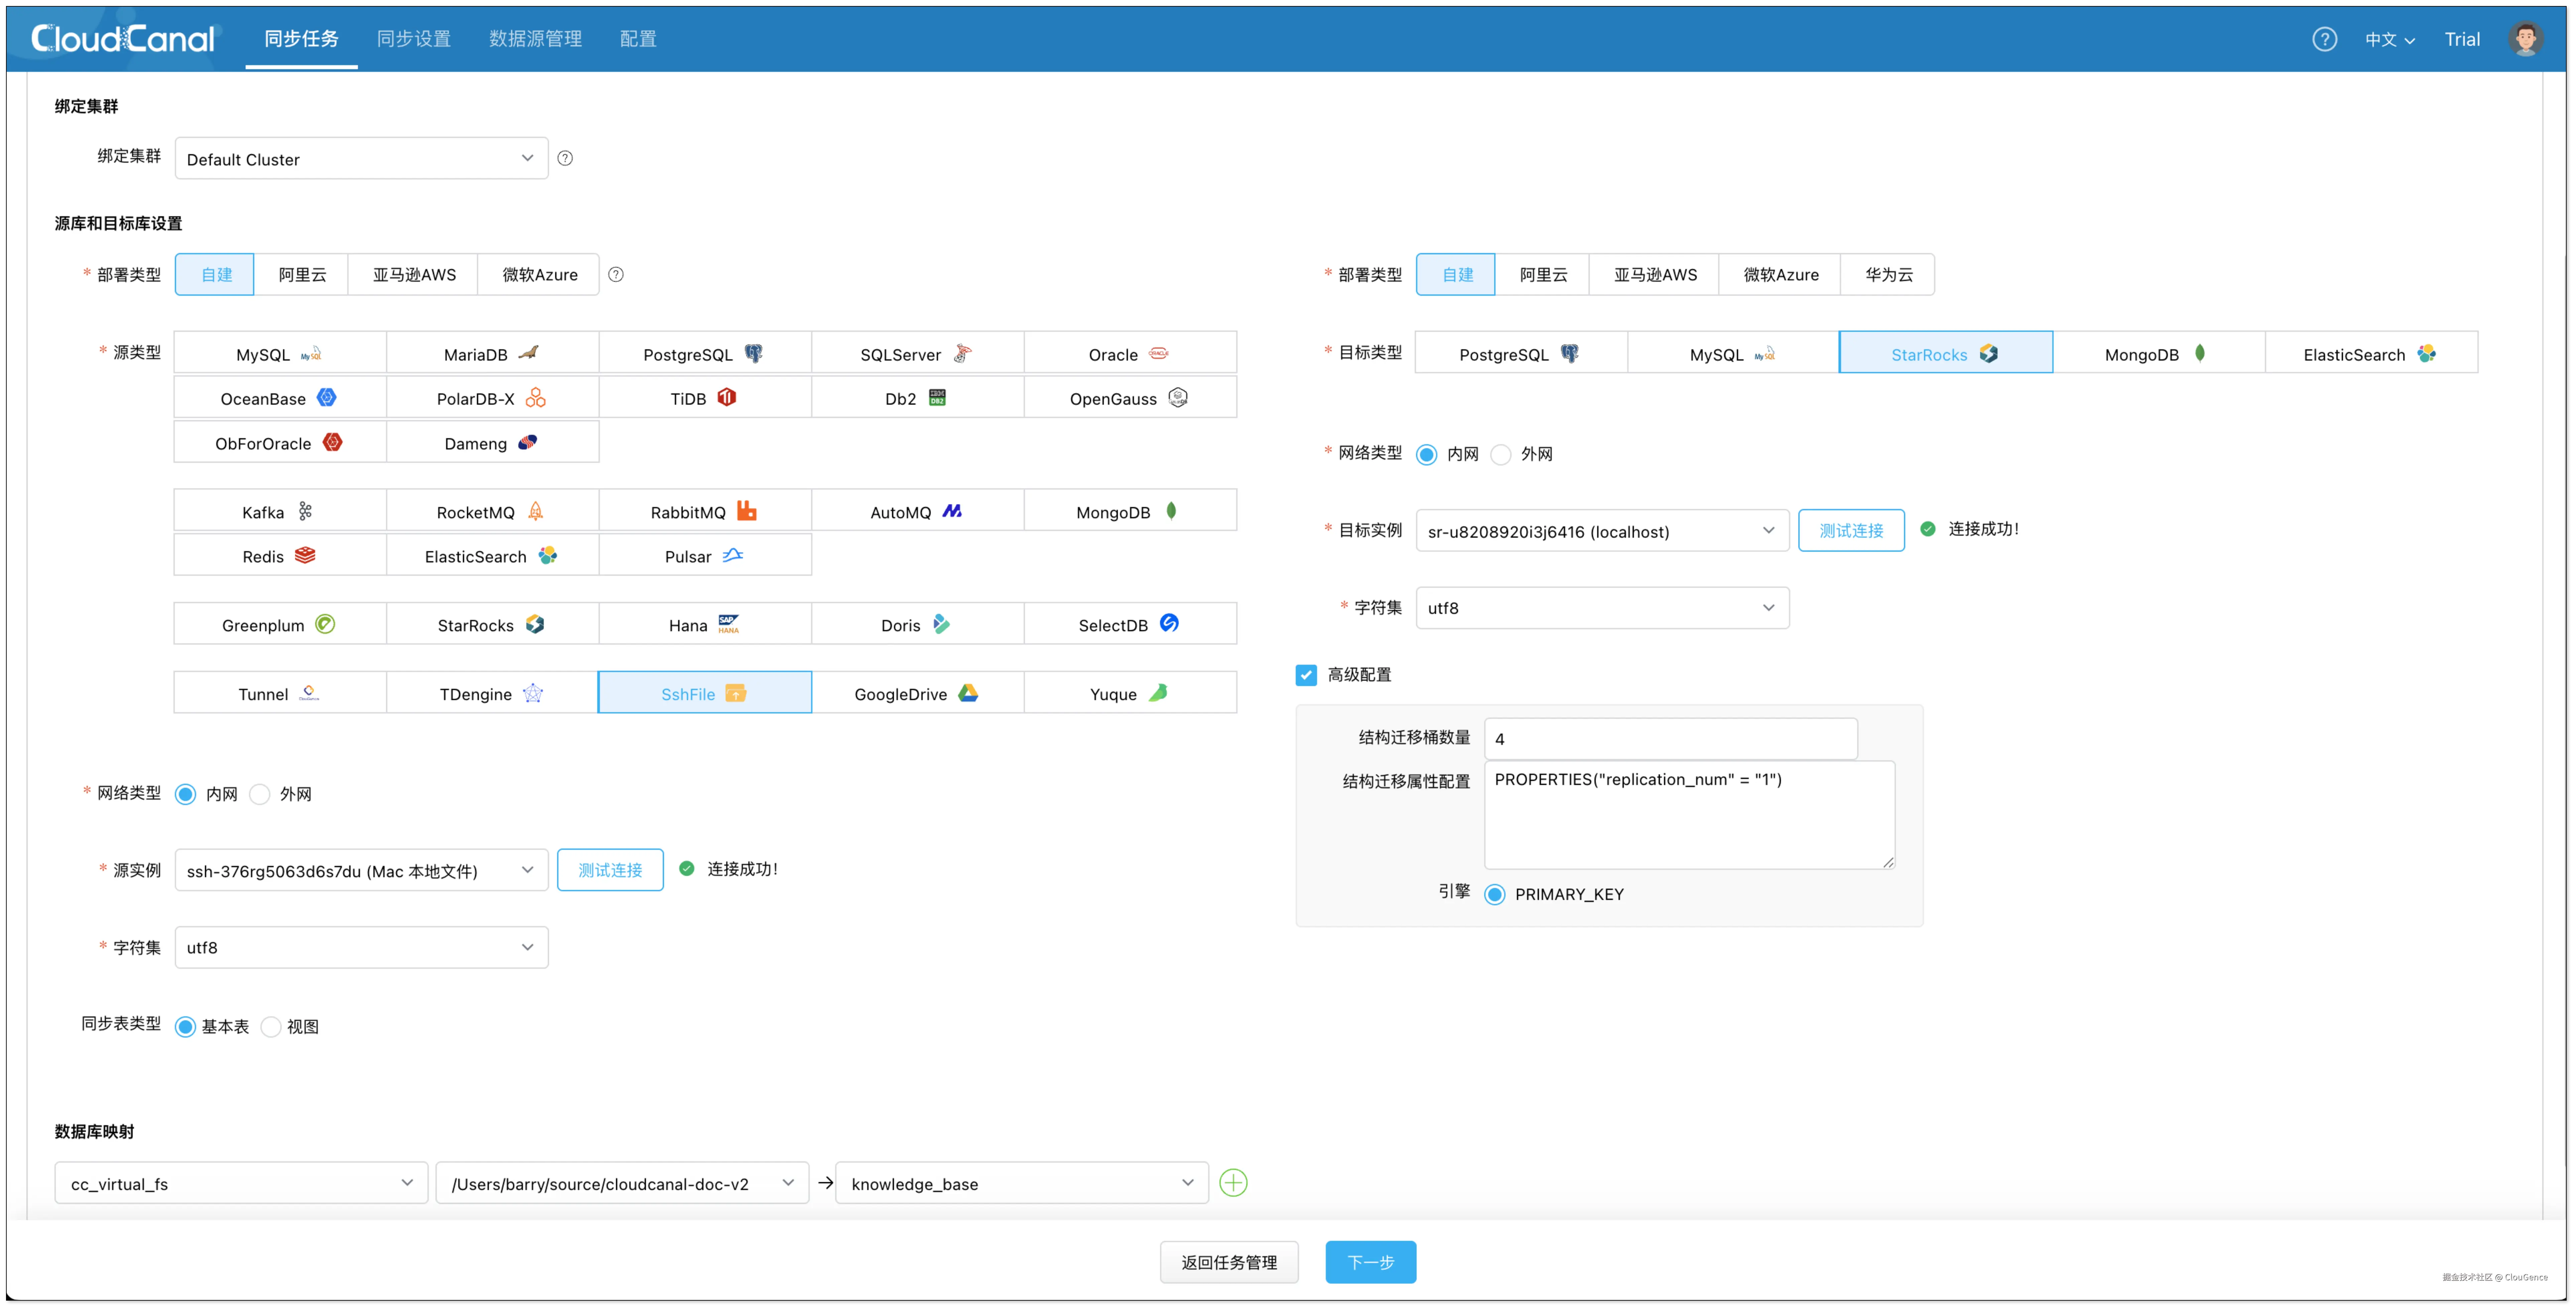Click 测试连接 button for source instance

coord(610,870)
